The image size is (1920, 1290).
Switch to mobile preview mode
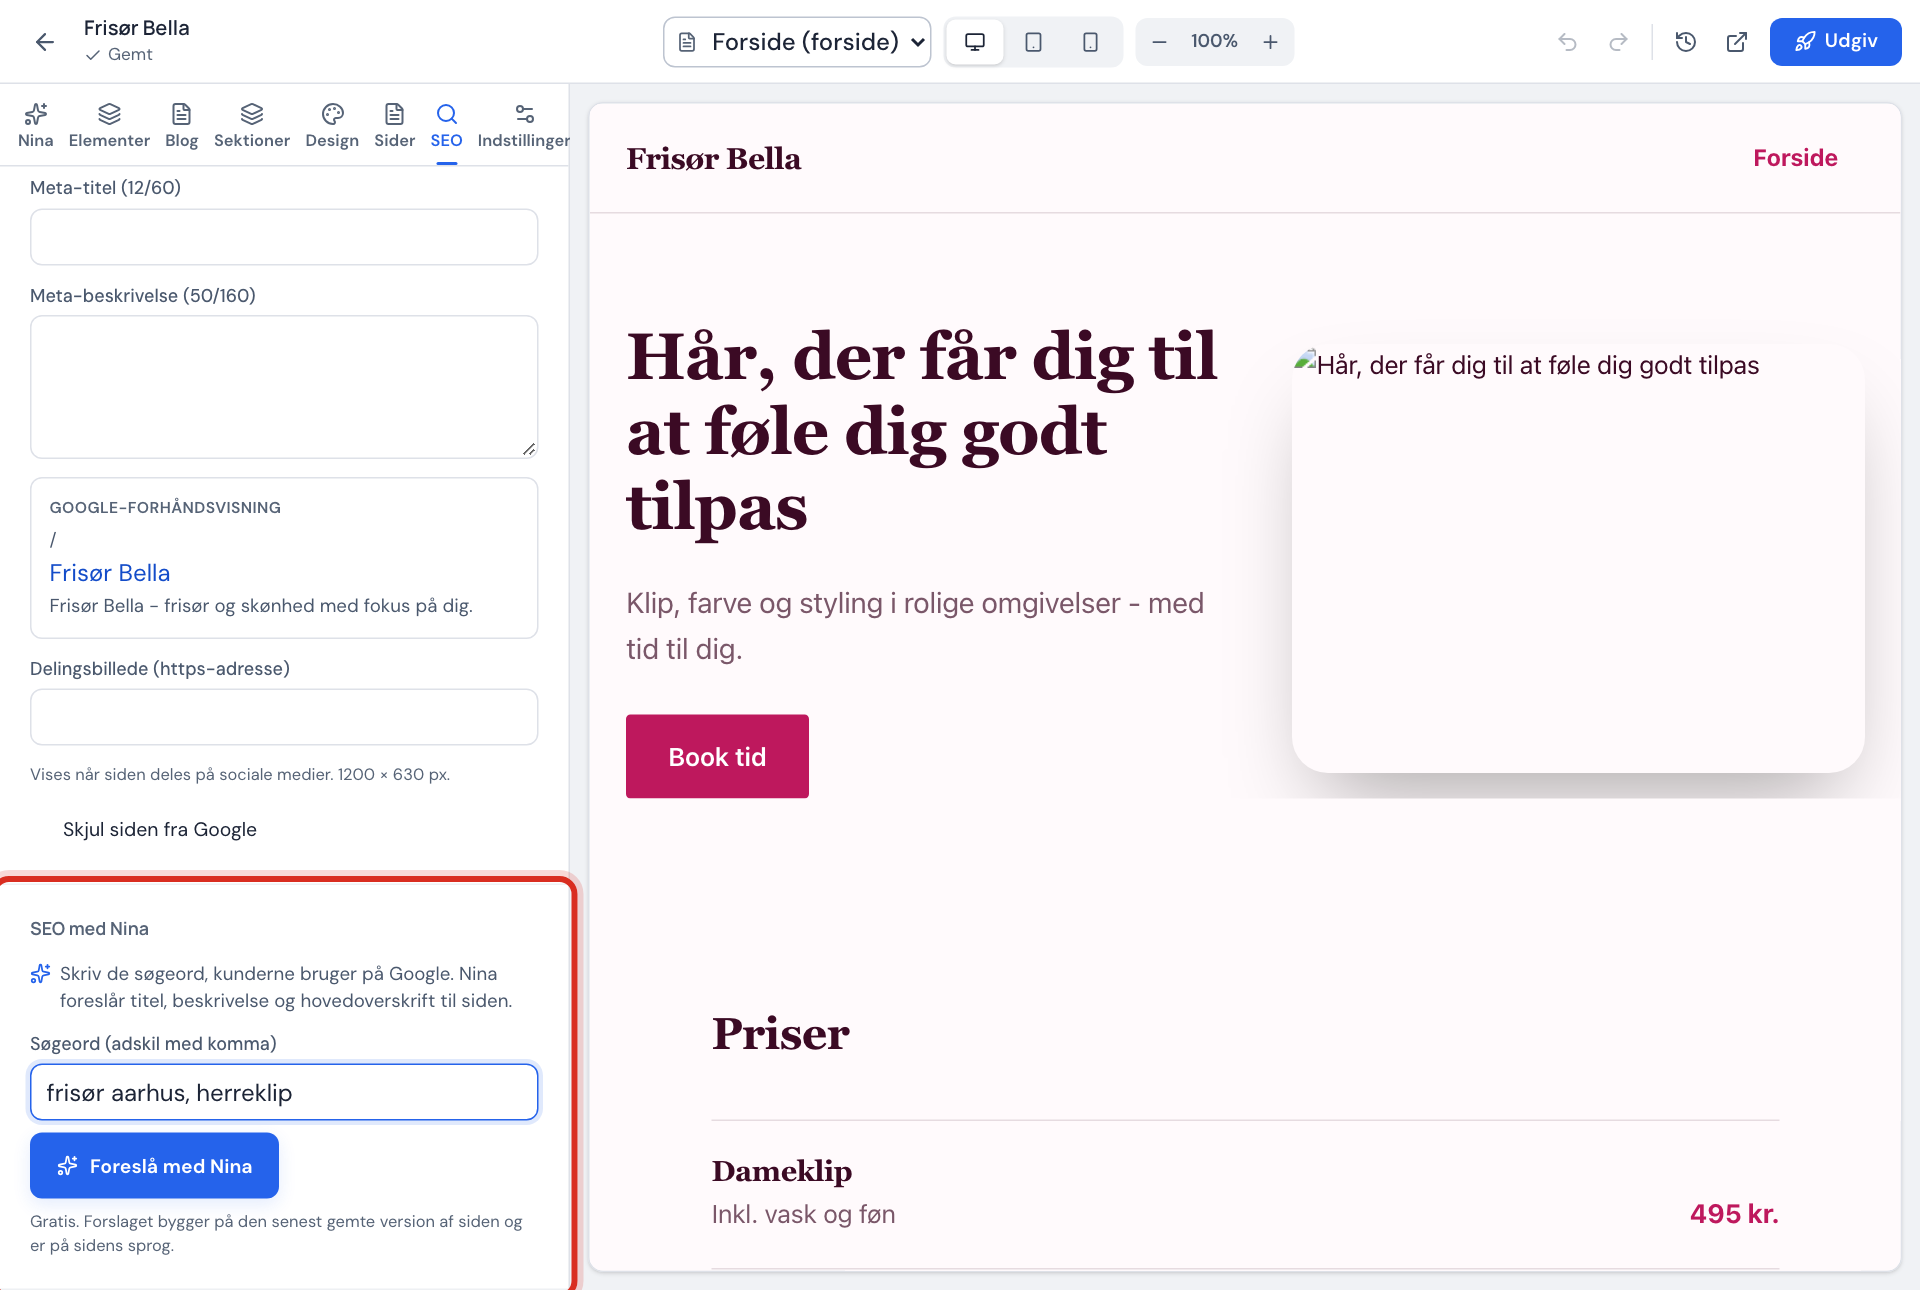(x=1090, y=42)
